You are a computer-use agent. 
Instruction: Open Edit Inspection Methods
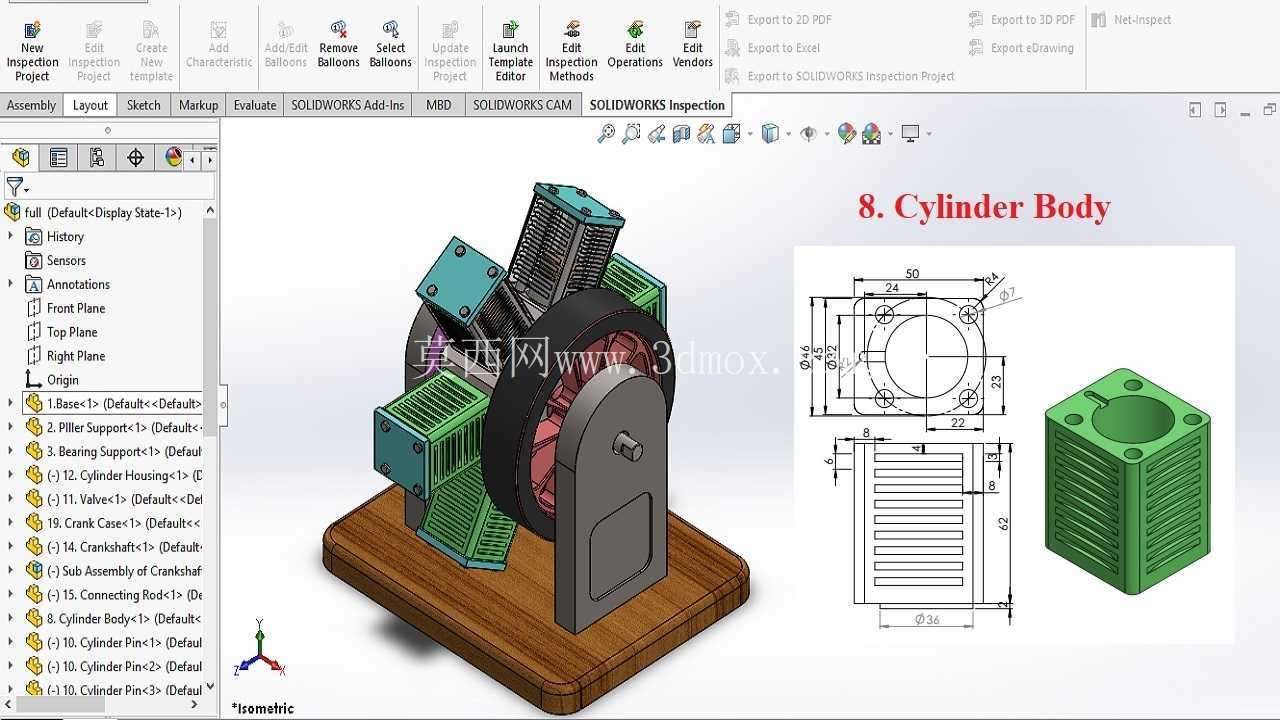point(571,49)
